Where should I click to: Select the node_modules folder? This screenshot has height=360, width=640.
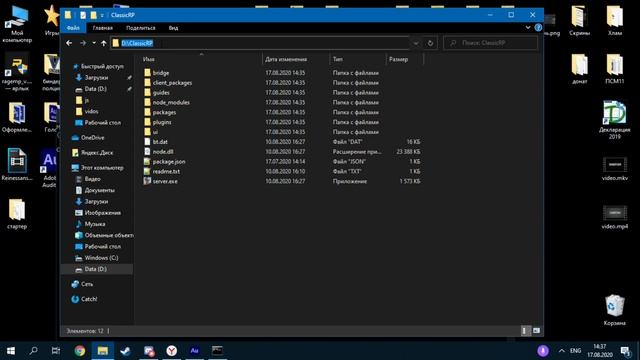coord(171,102)
